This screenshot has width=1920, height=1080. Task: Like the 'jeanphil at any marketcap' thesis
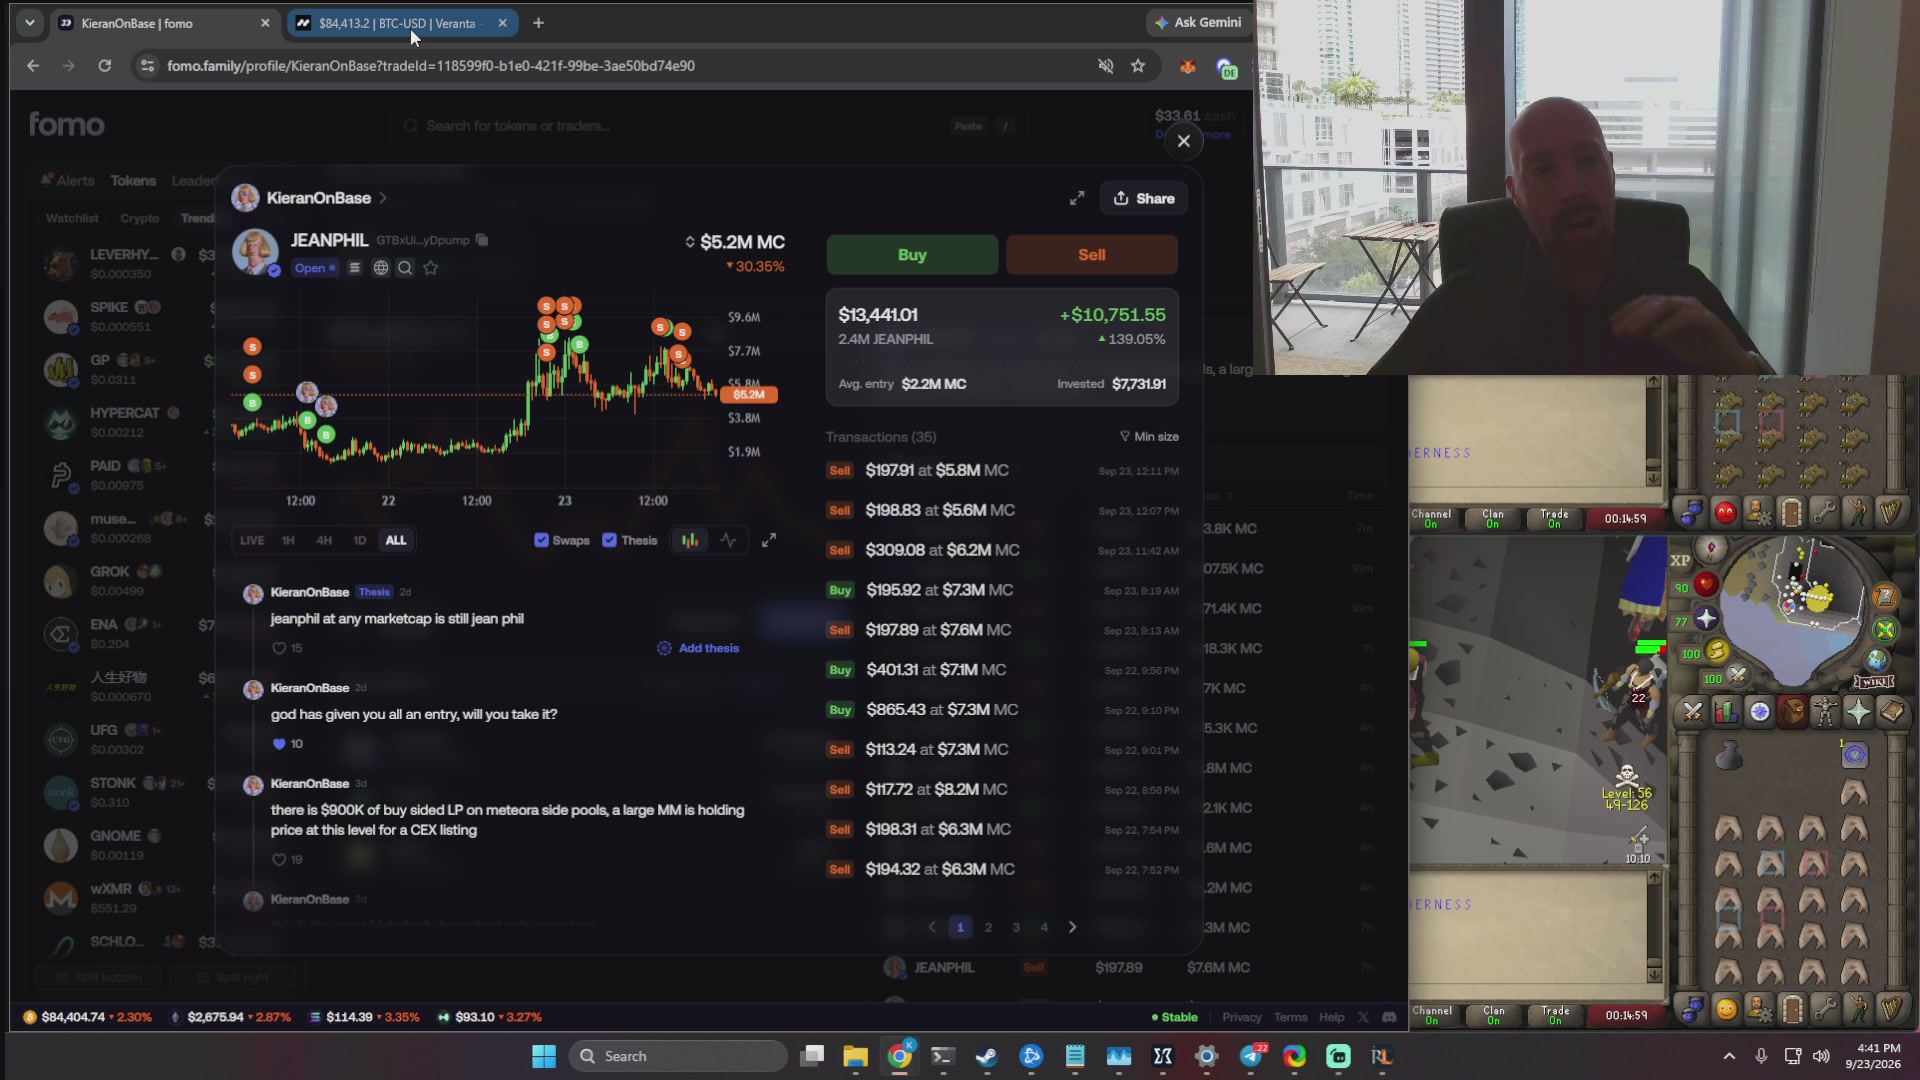click(x=279, y=648)
